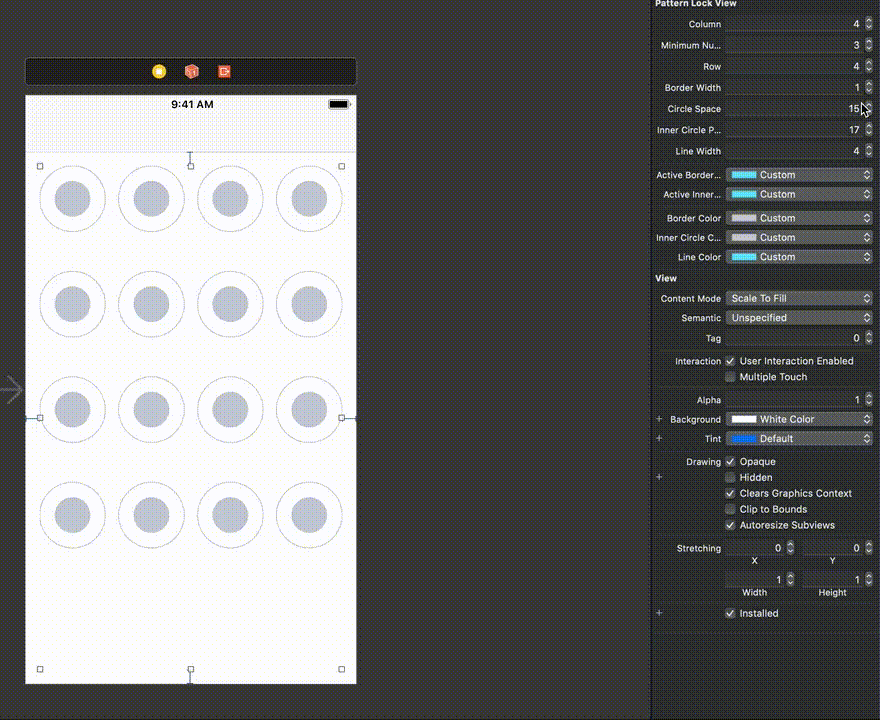Open the Content Mode dropdown
The height and width of the screenshot is (720, 880).
point(799,298)
